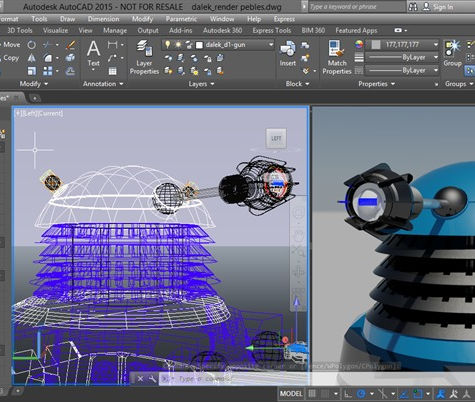Click the binoculars search icon
The width and height of the screenshot is (475, 402).
click(x=413, y=7)
